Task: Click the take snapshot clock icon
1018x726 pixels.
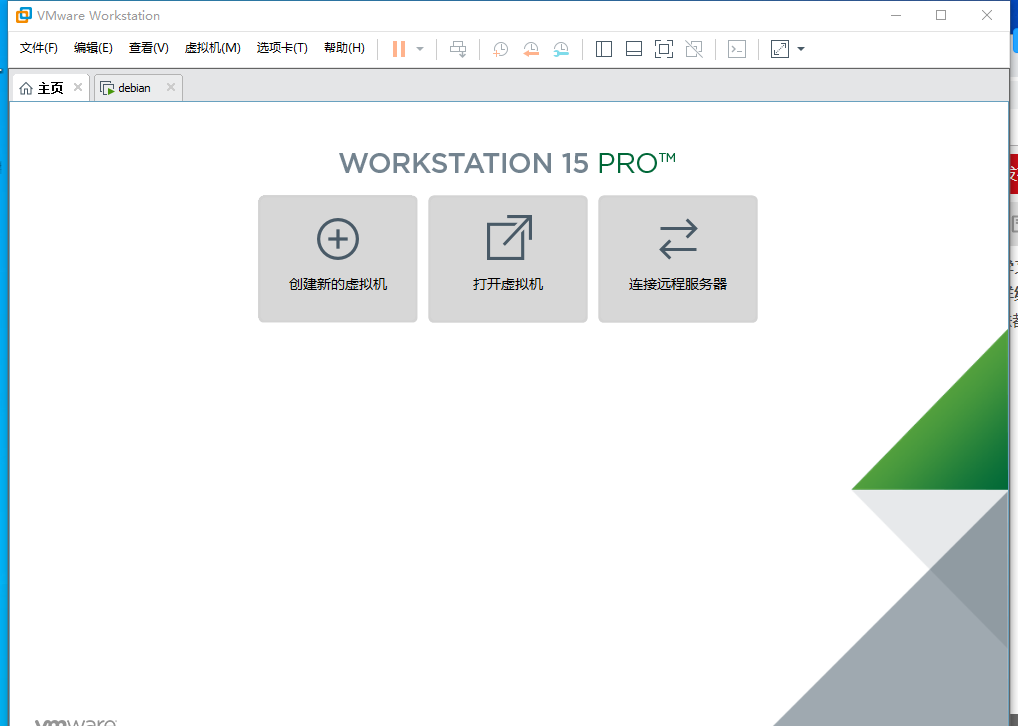Action: click(501, 49)
